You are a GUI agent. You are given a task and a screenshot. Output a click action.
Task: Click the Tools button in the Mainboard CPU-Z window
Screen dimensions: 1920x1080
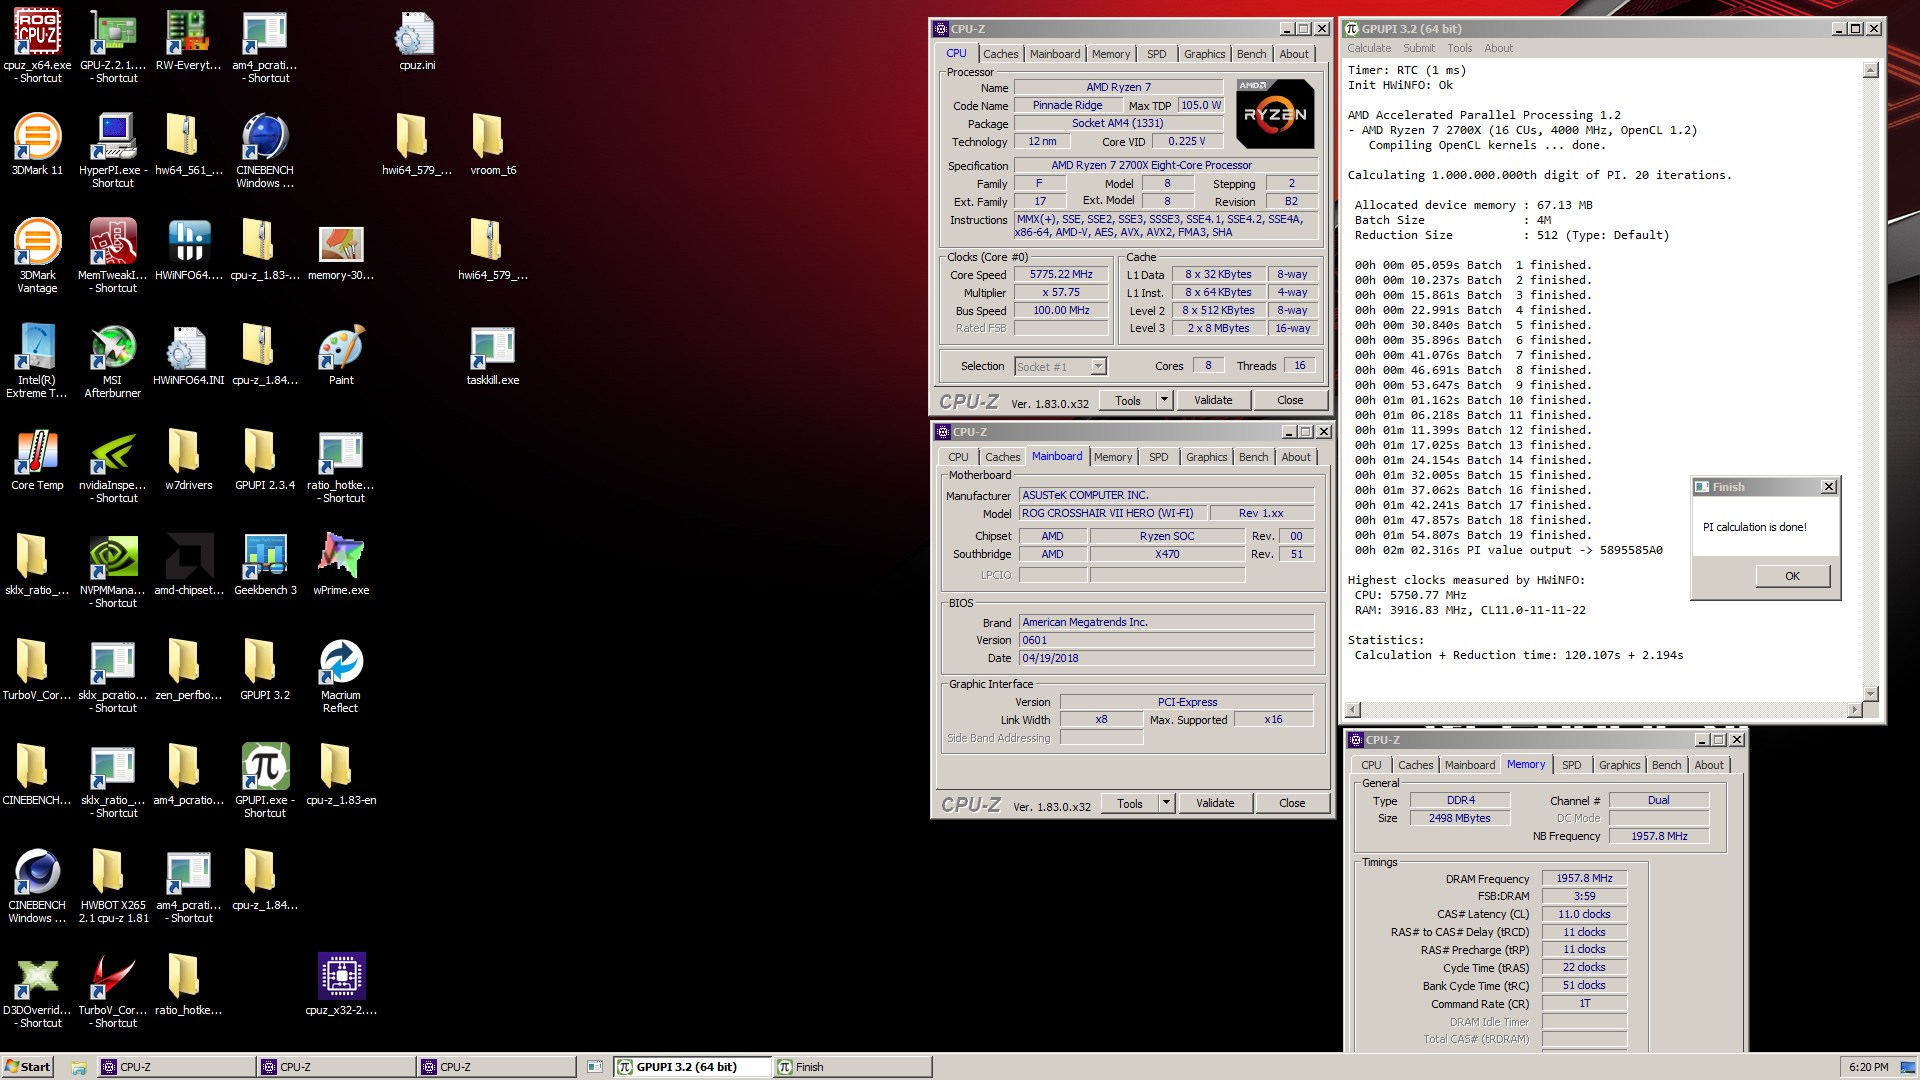(1129, 803)
